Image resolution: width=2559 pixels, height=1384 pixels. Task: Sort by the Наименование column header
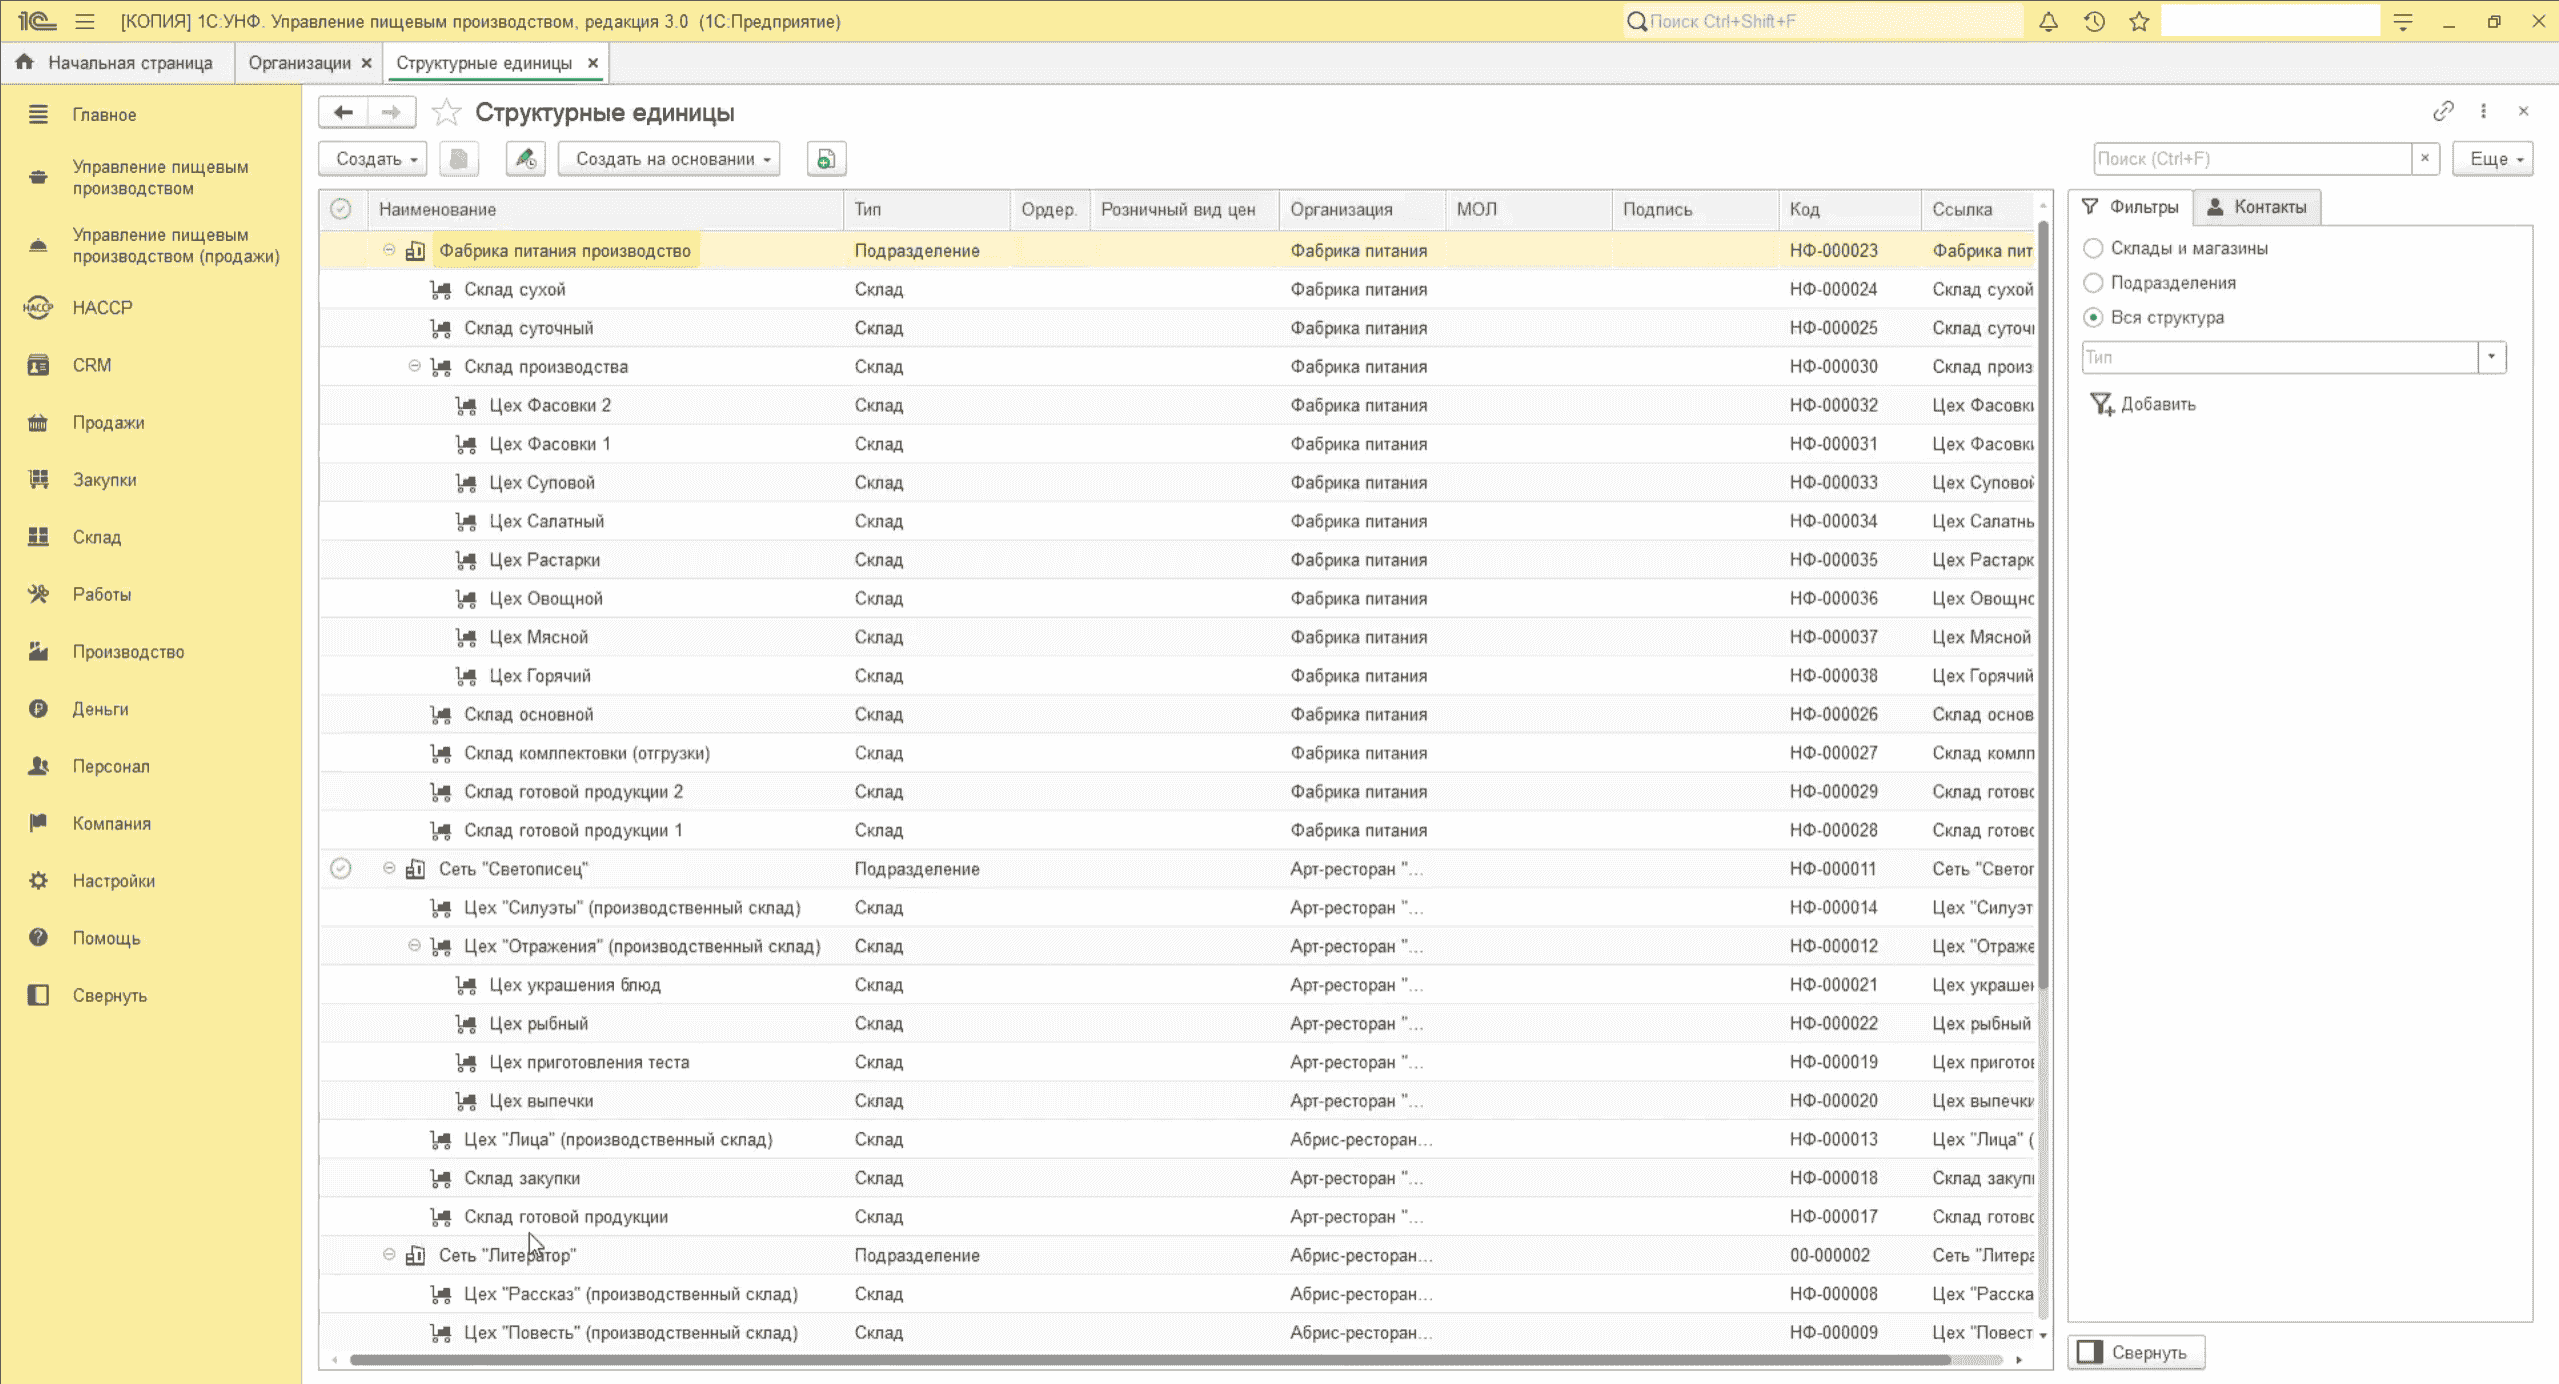point(606,209)
